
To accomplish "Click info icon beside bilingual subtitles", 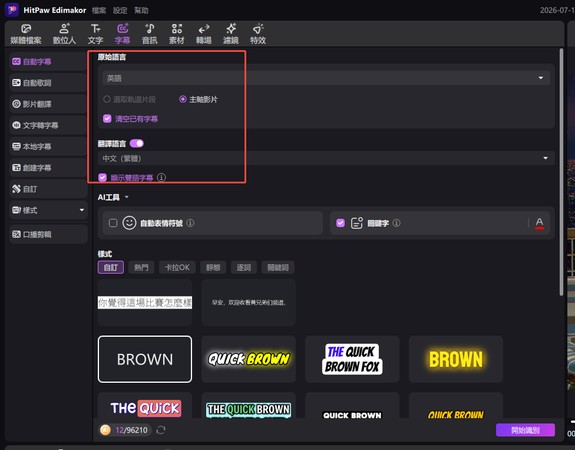I will pos(161,178).
